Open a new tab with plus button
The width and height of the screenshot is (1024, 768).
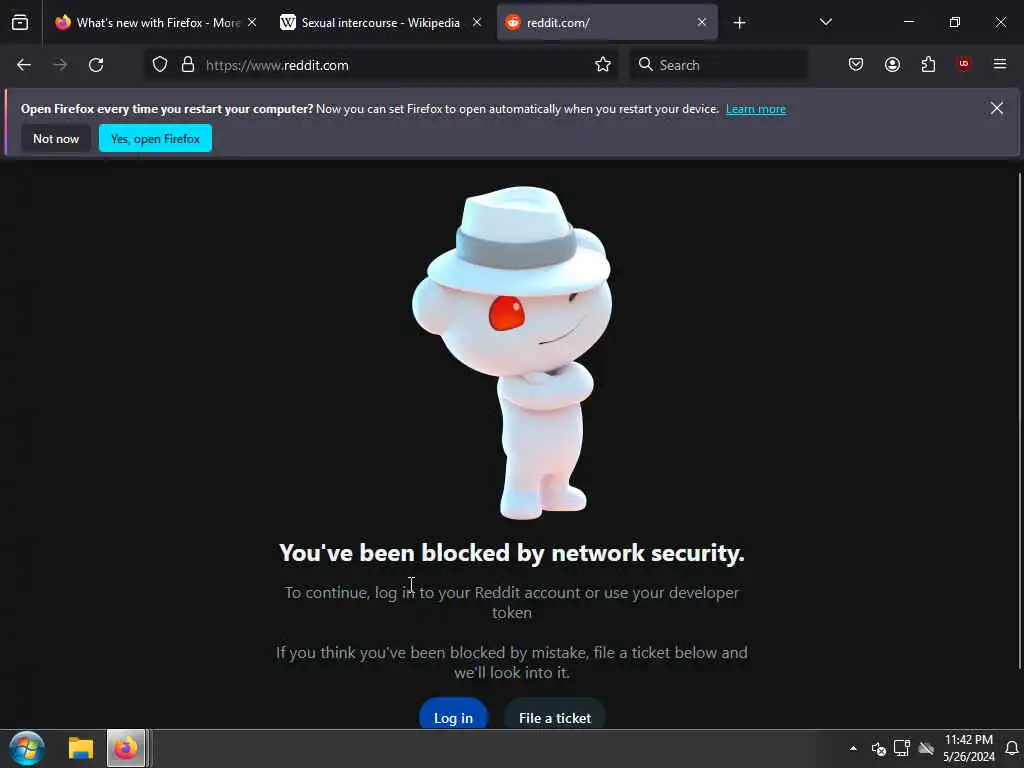click(x=739, y=23)
